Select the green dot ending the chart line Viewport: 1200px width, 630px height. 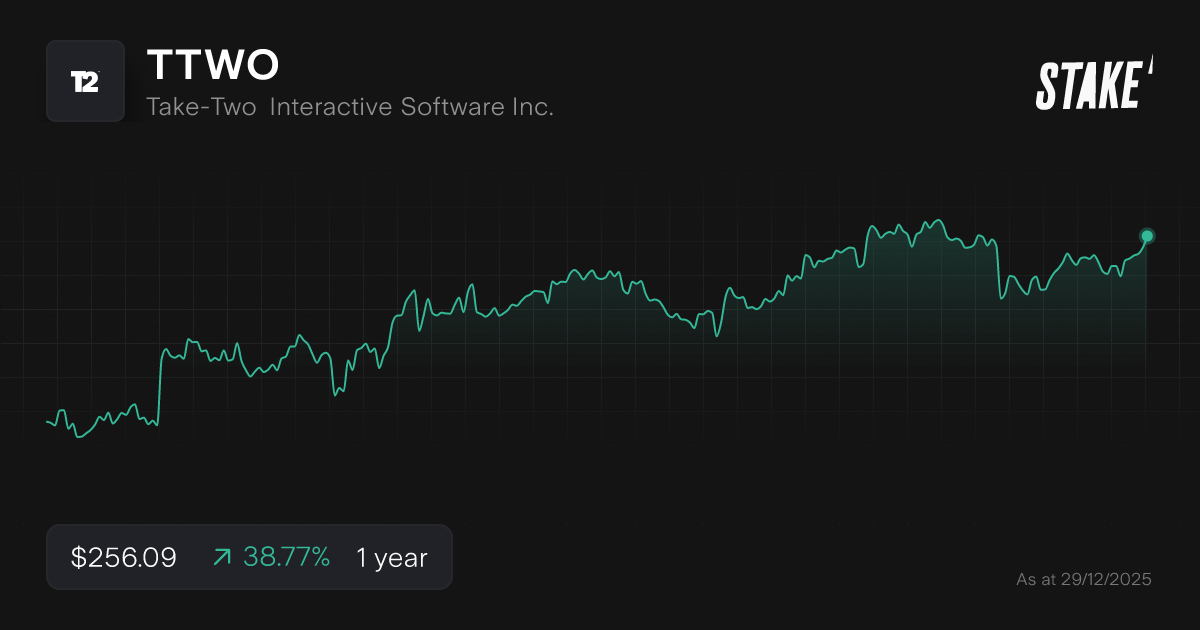(1147, 236)
